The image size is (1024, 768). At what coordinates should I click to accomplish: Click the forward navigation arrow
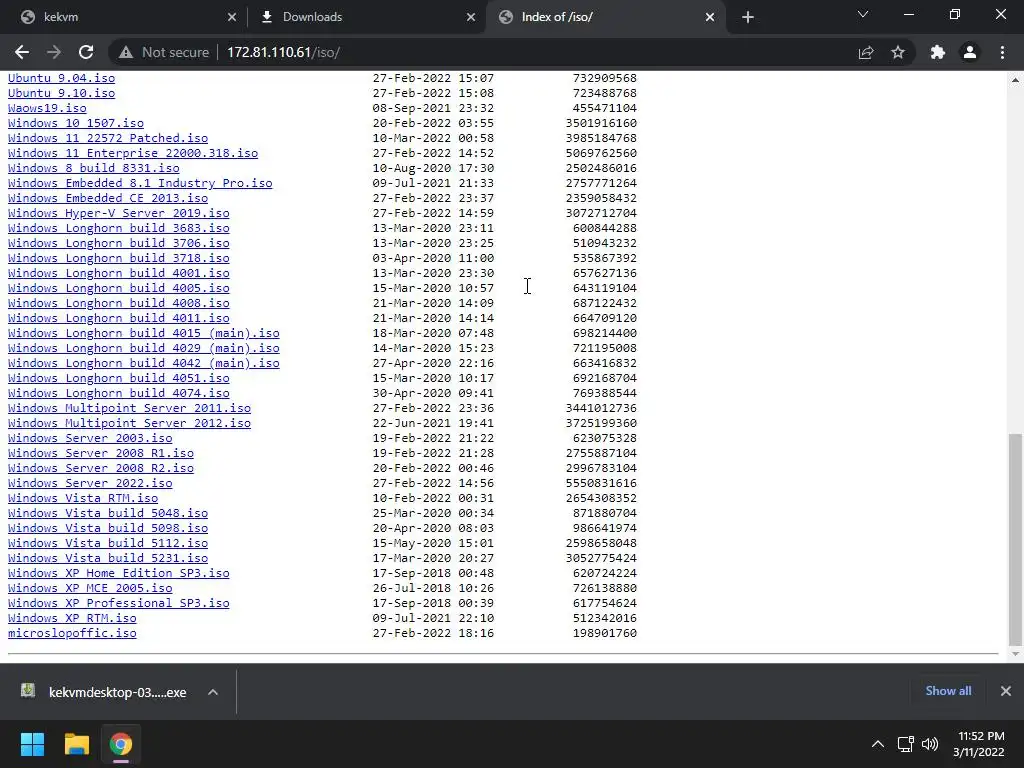[x=54, y=52]
